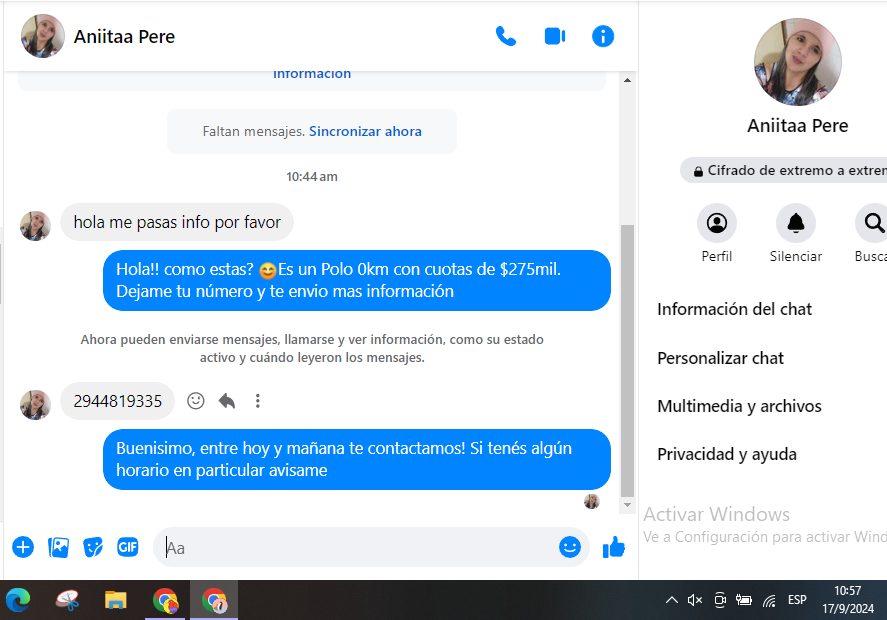
Task: Open Perfil of Aniitaa Pere
Action: pyautogui.click(x=716, y=223)
